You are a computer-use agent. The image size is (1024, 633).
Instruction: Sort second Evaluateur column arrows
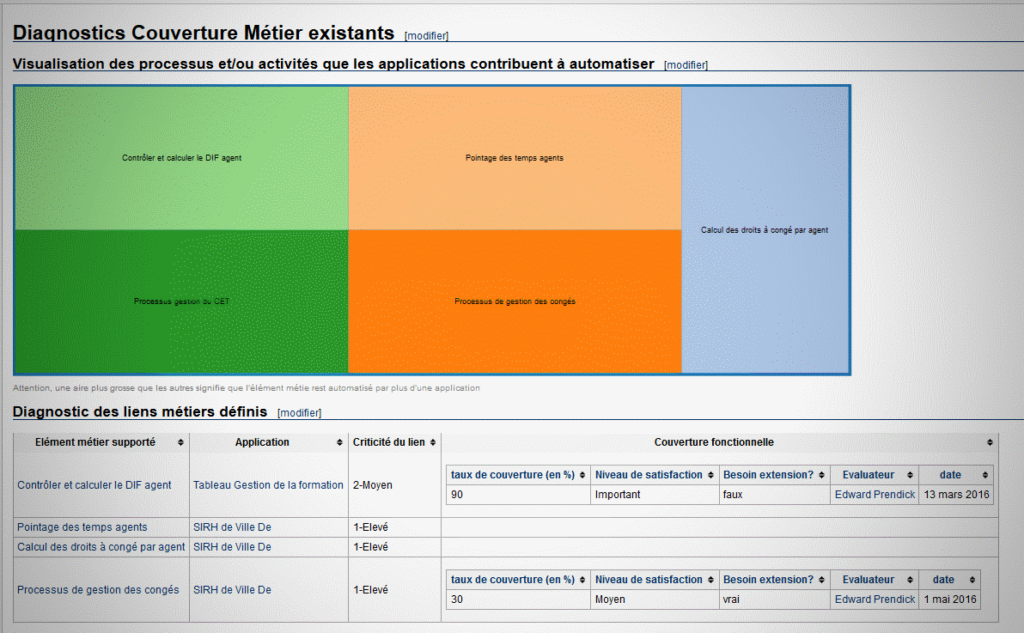click(910, 579)
